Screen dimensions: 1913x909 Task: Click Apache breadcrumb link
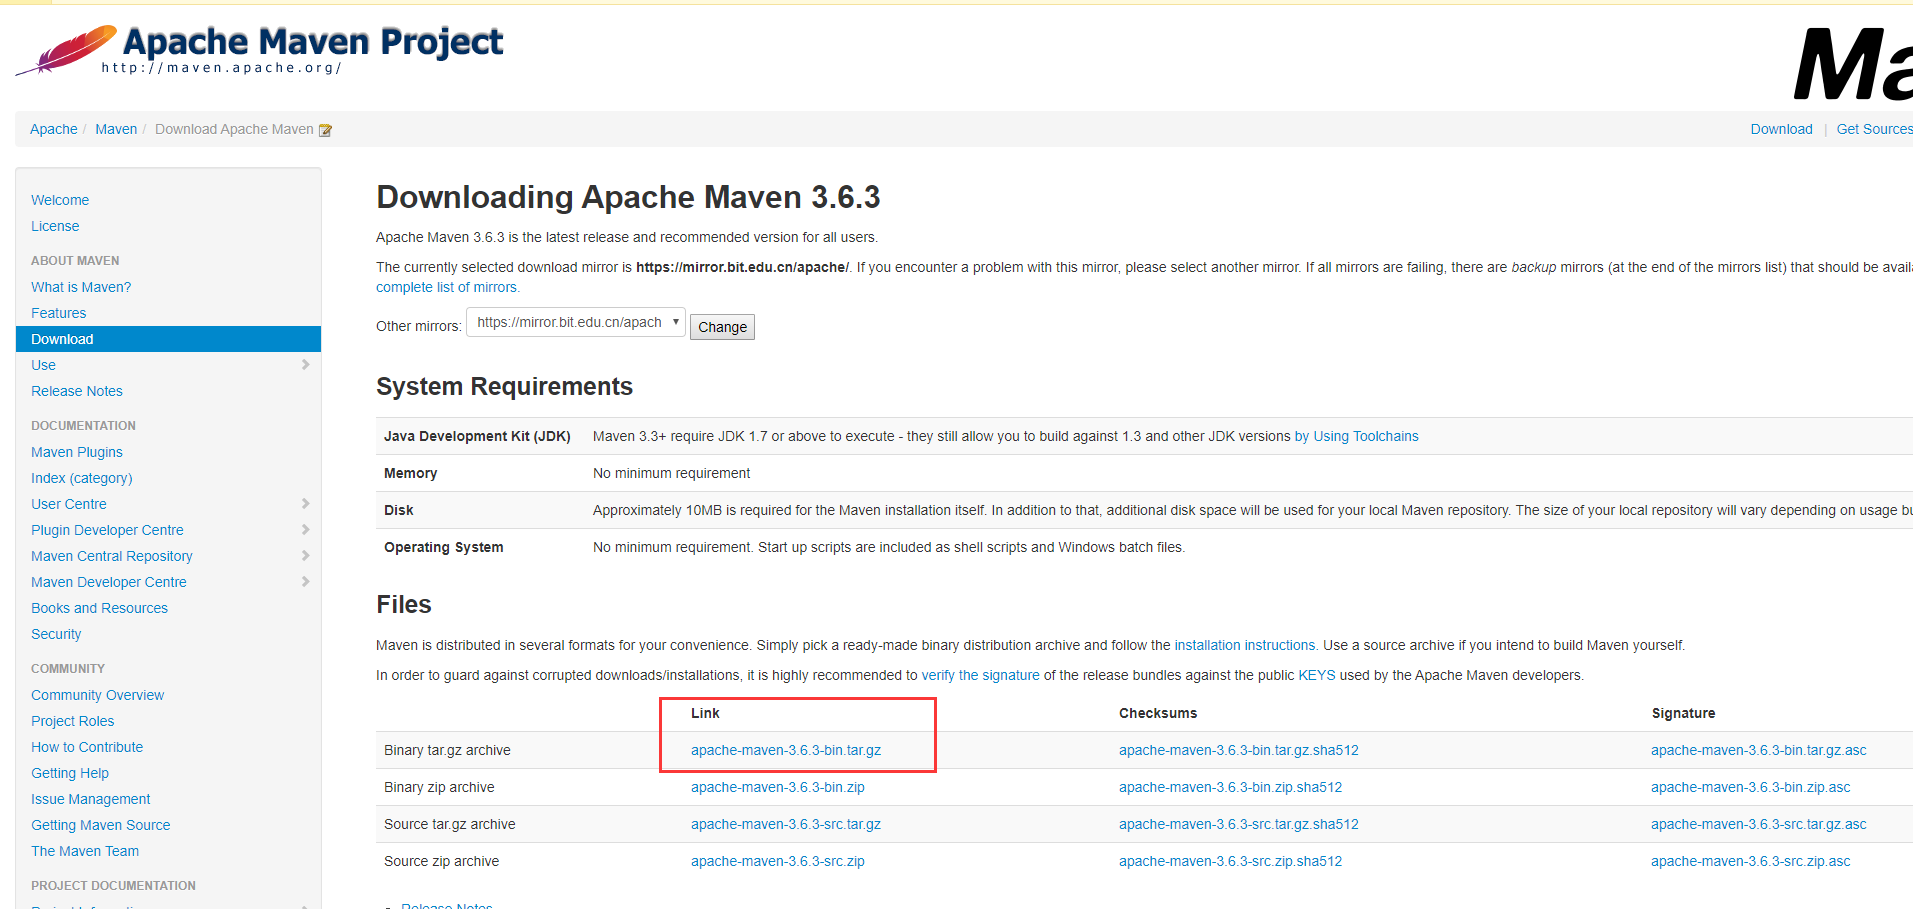click(54, 129)
